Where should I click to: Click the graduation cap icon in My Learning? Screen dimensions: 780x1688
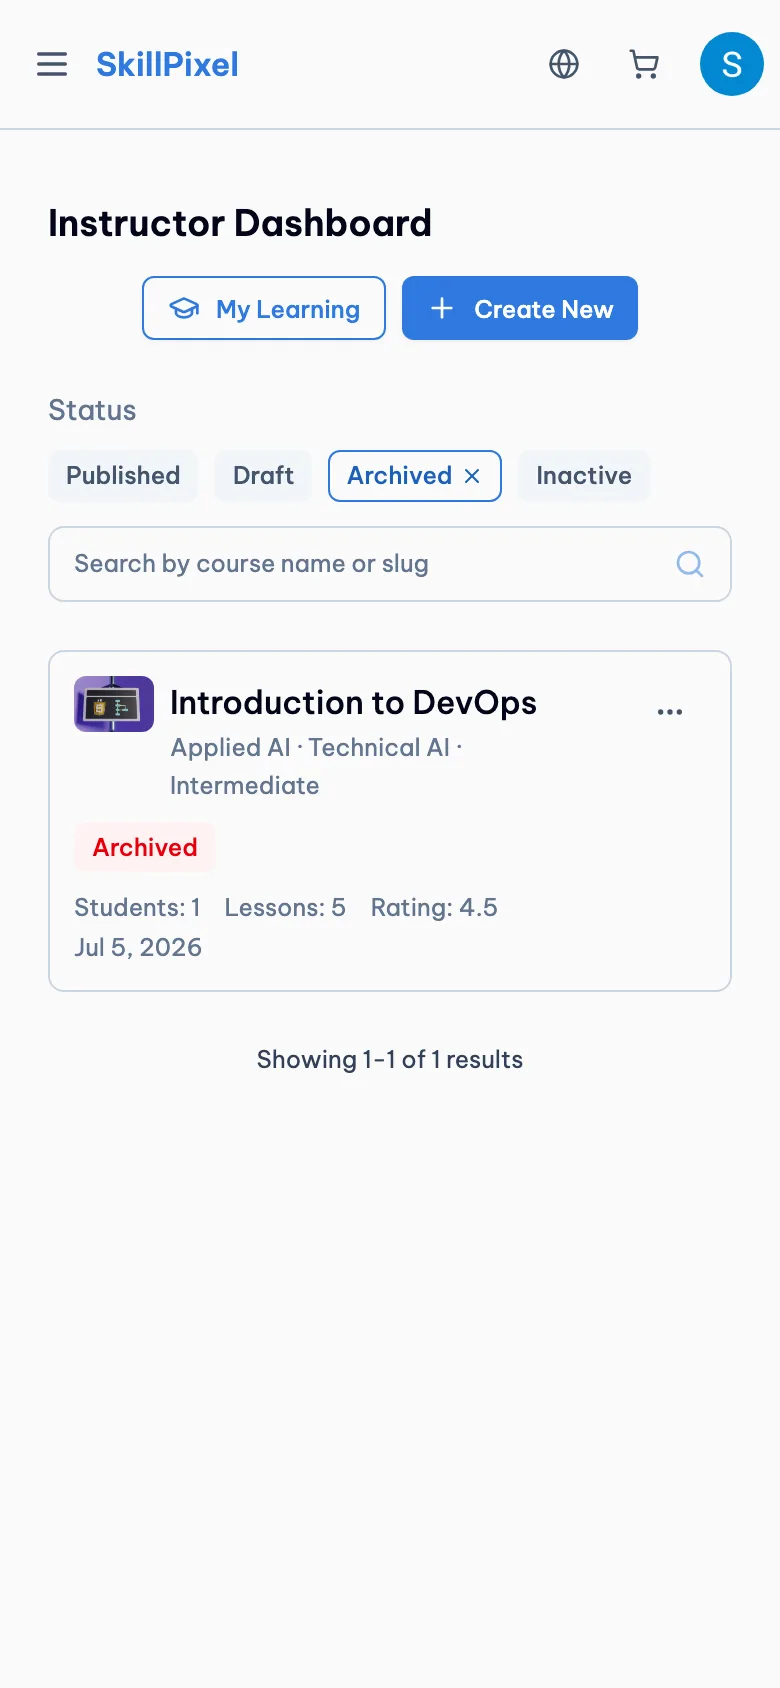[x=184, y=308]
